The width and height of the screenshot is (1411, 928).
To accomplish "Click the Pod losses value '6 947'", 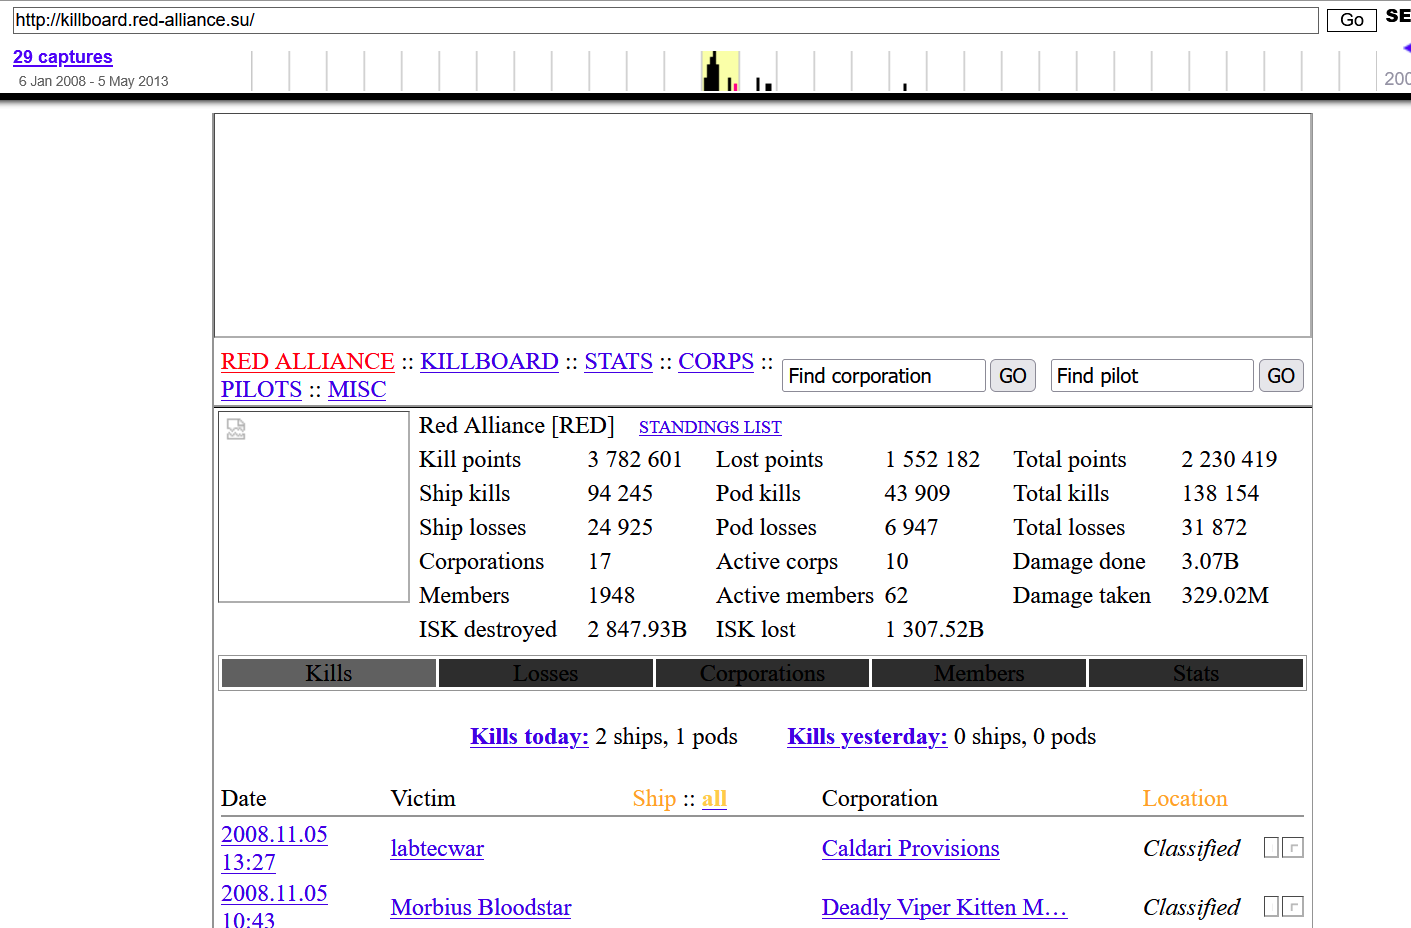I will pyautogui.click(x=911, y=527).
